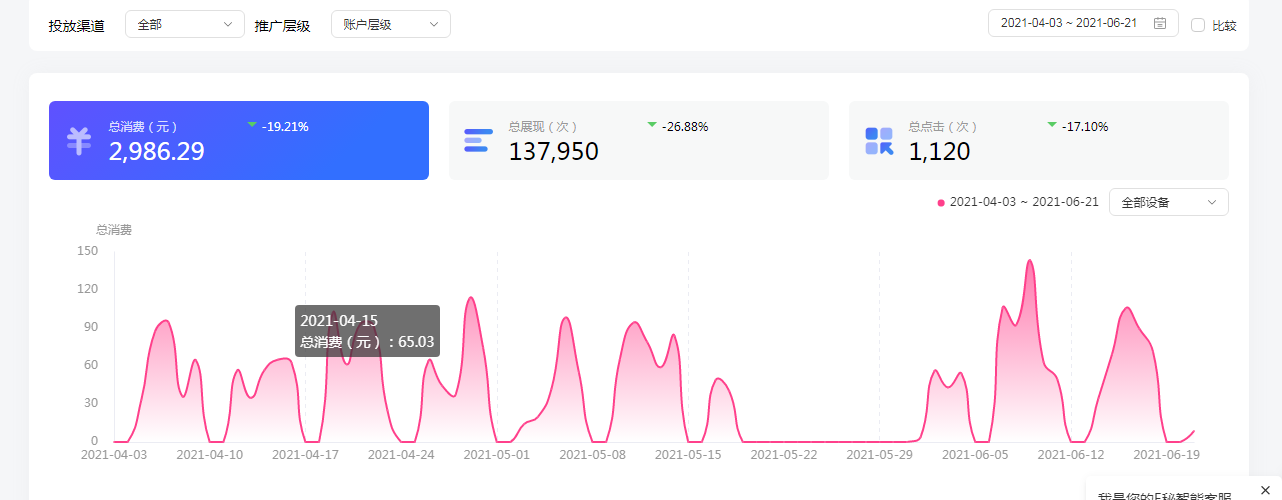Screen dimensions: 1282x500
Task: Click the chevron arrow in 全部 dropdown
Action: tap(228, 24)
